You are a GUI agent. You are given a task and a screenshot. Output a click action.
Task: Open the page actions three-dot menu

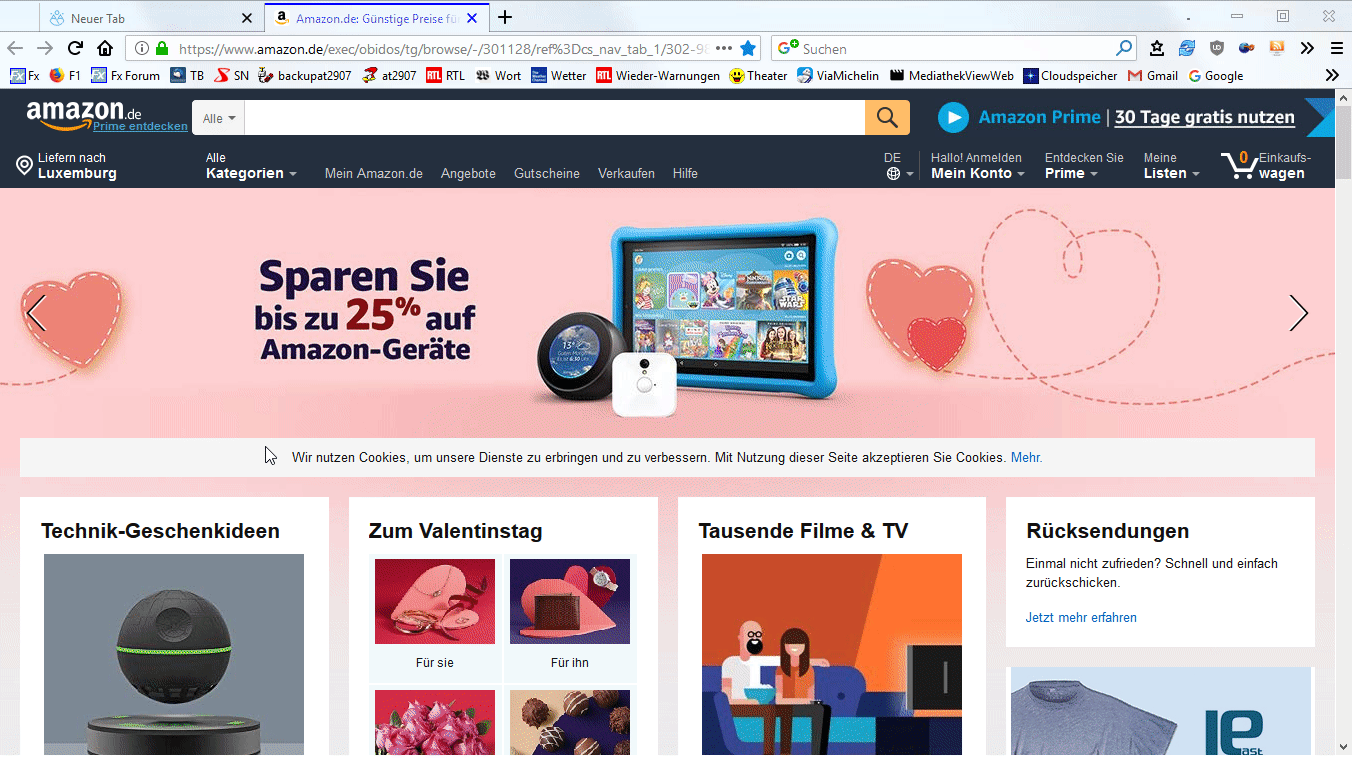724,48
